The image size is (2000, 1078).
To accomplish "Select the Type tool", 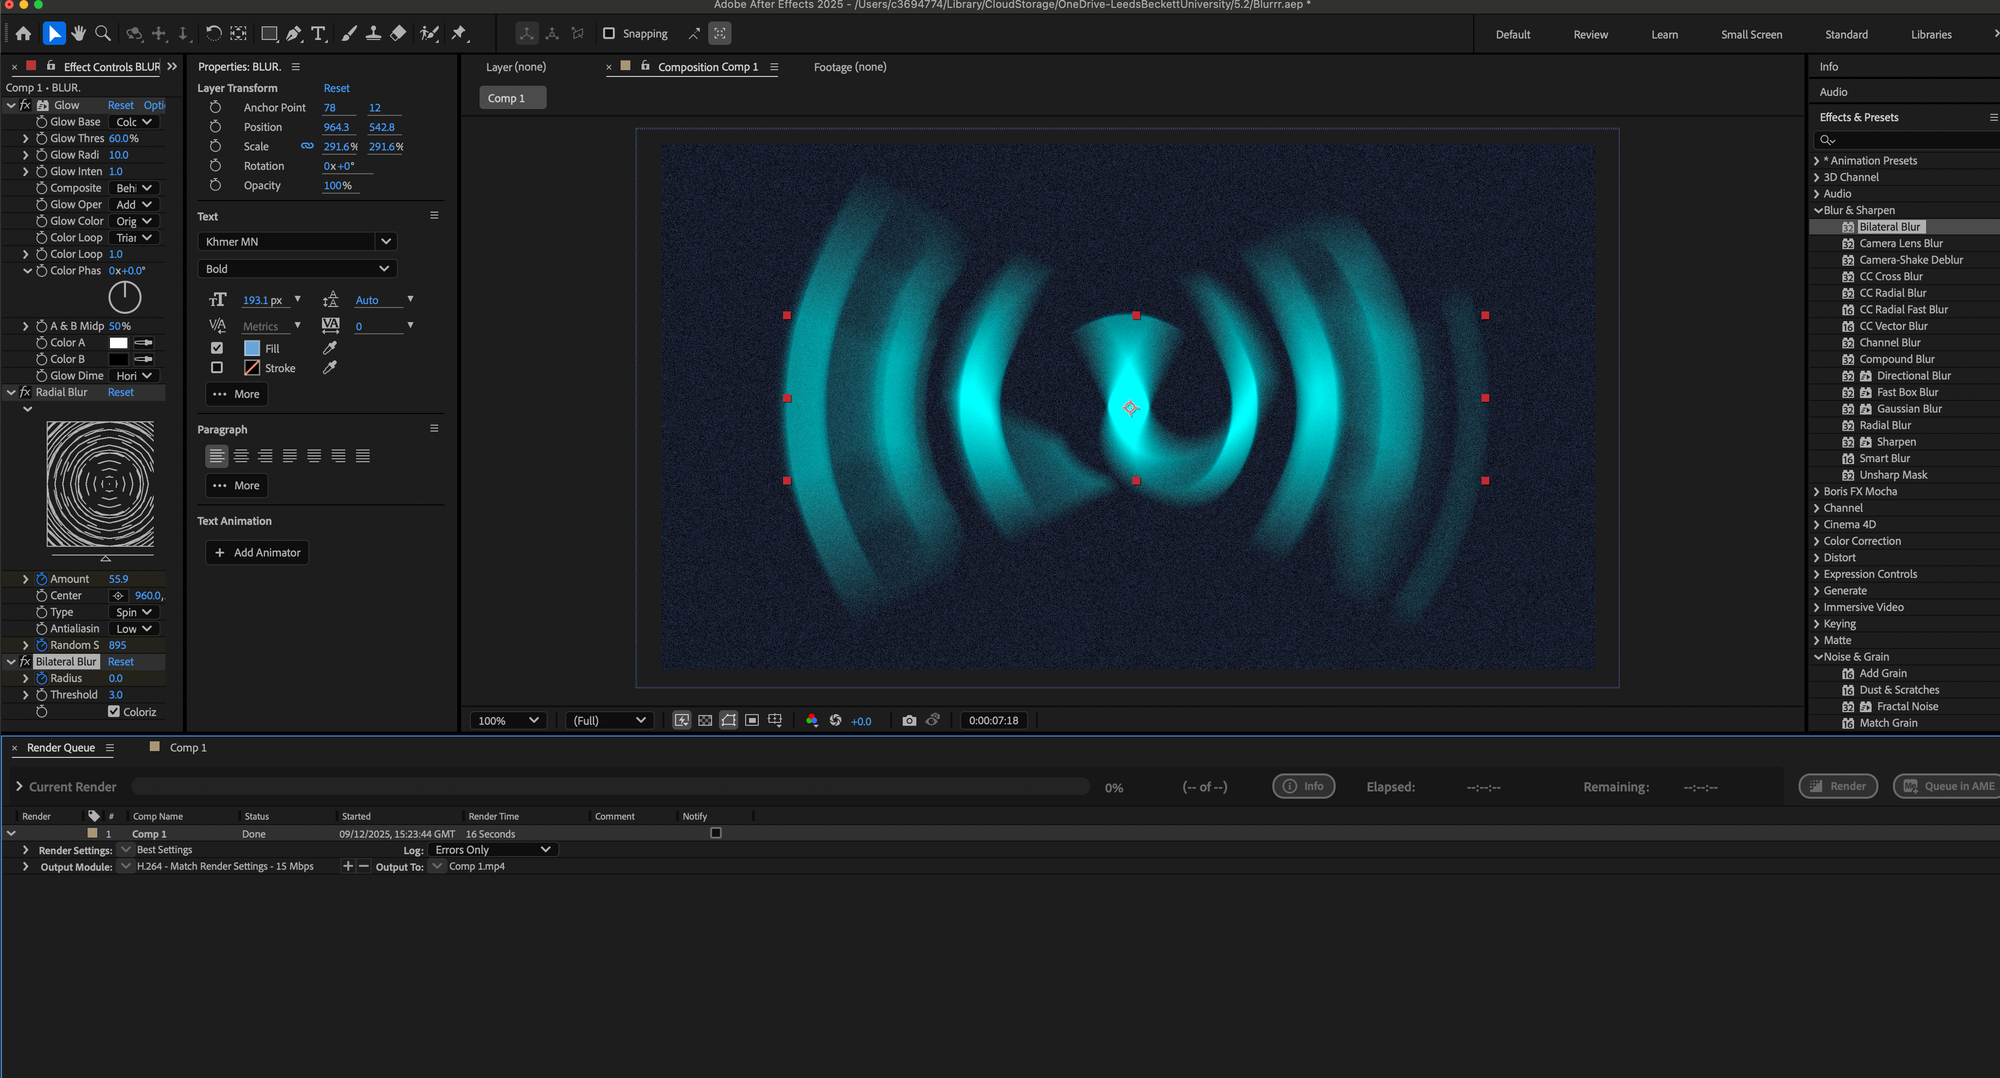I will [x=318, y=34].
